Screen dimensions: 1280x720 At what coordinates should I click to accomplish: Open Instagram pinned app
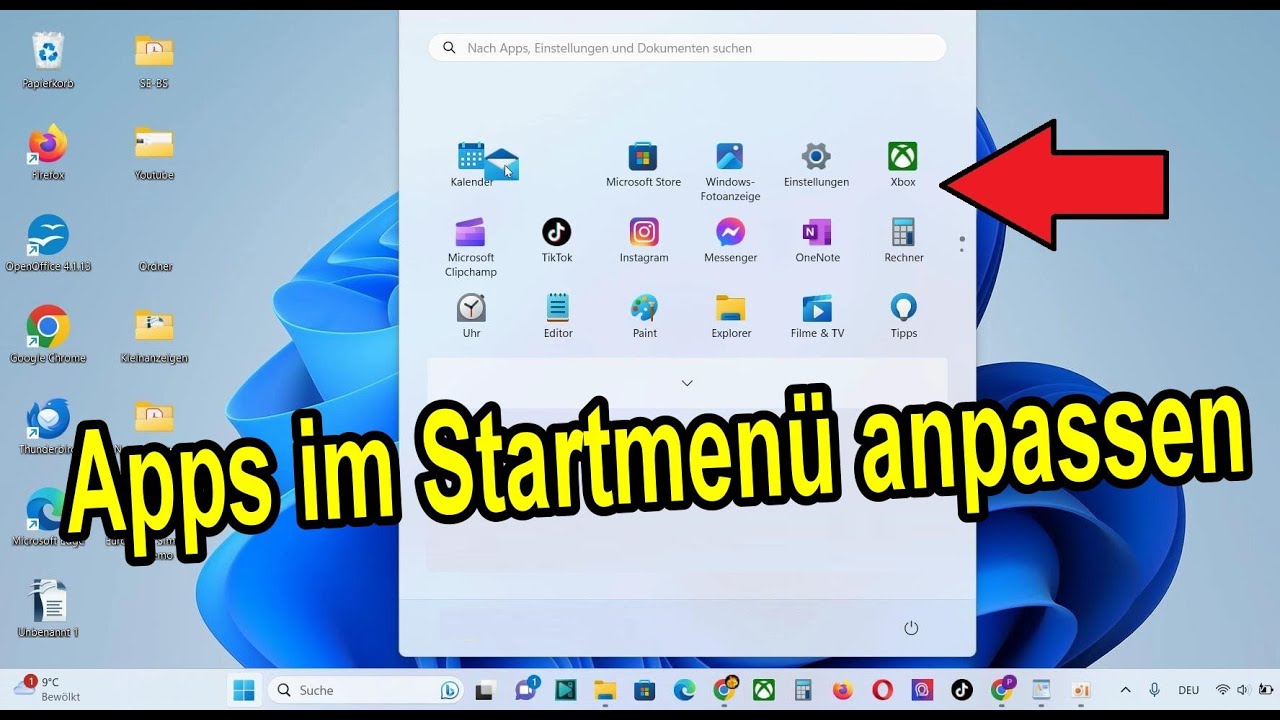[x=644, y=241]
